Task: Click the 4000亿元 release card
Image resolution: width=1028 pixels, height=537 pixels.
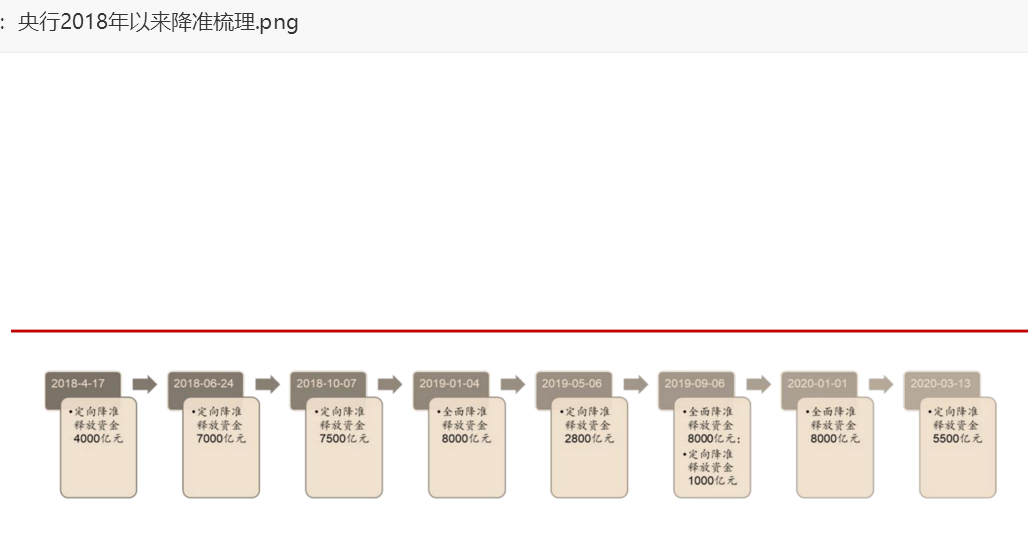Action: 98,447
